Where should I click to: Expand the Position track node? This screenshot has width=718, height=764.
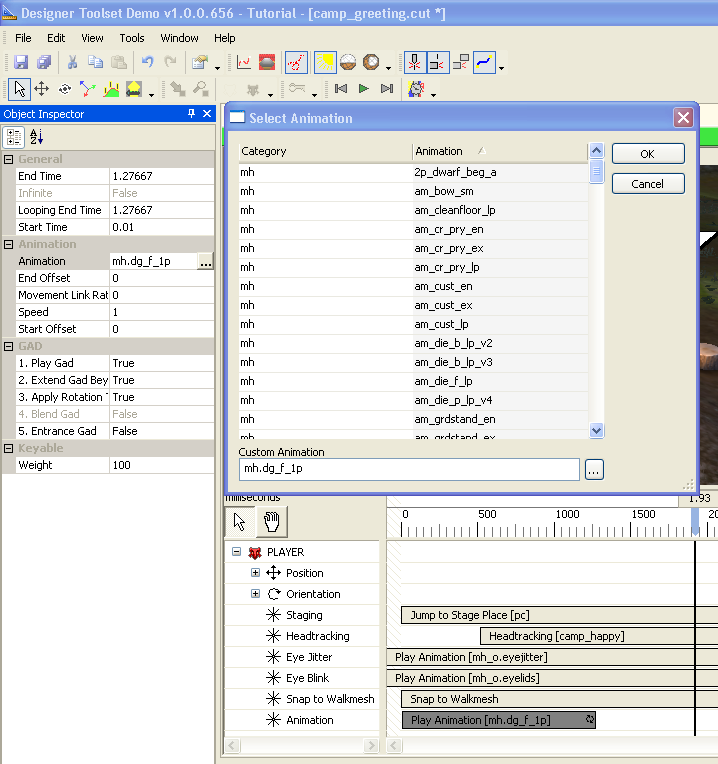pyautogui.click(x=255, y=573)
